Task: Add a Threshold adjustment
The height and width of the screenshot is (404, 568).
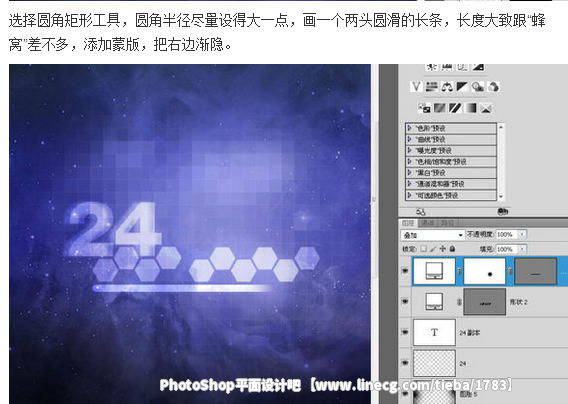Action: (x=455, y=108)
